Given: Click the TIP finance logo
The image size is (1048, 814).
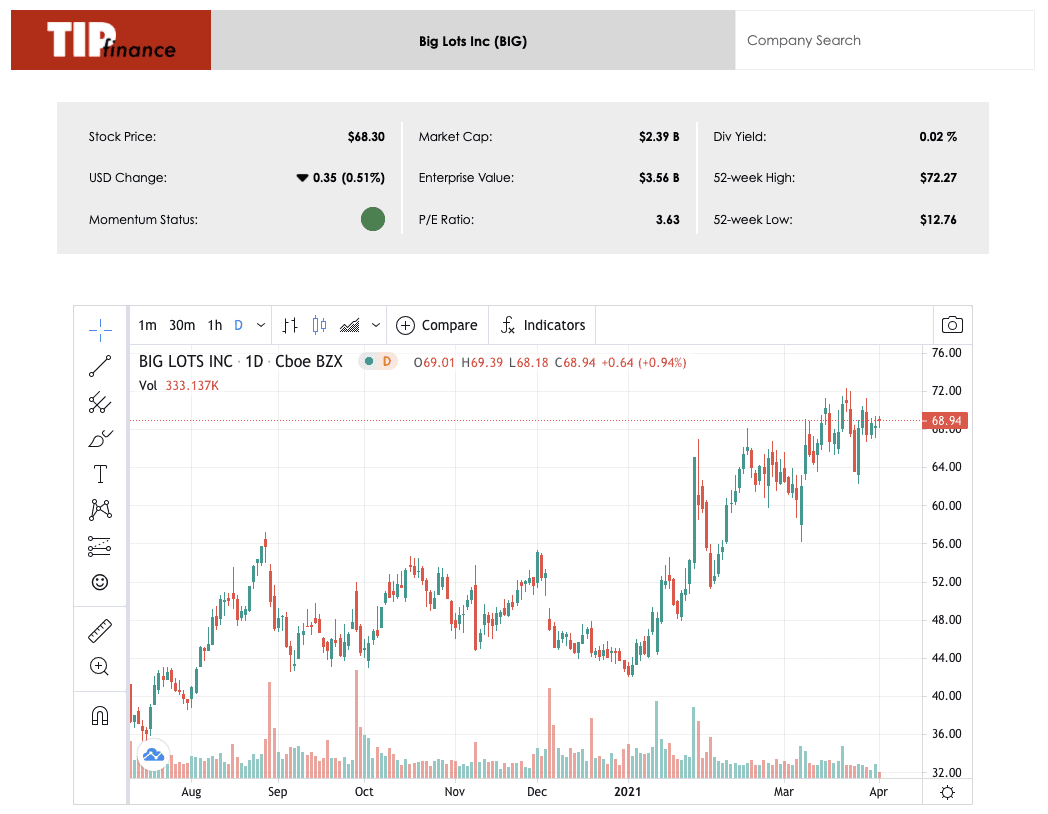Looking at the screenshot, I should pos(111,40).
